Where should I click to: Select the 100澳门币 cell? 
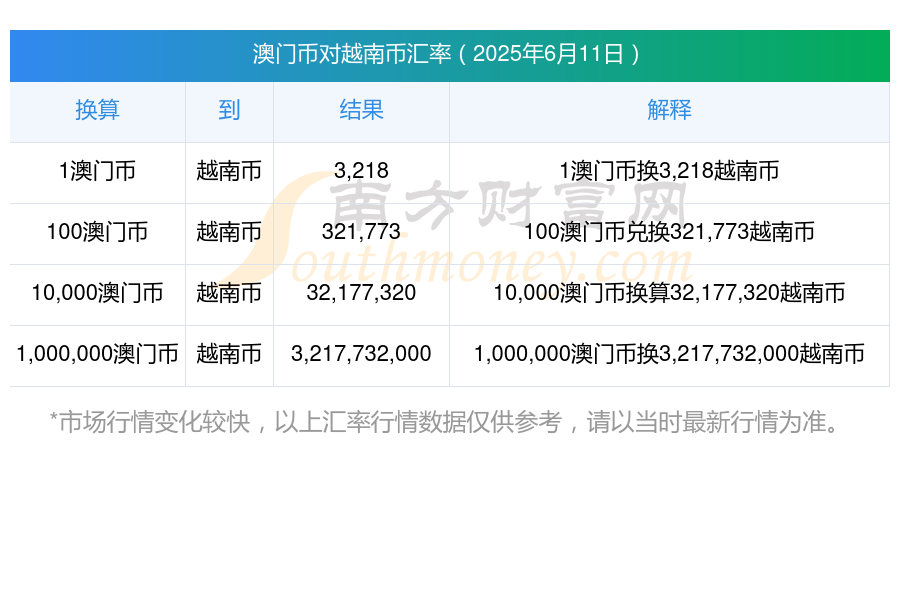pos(98,232)
